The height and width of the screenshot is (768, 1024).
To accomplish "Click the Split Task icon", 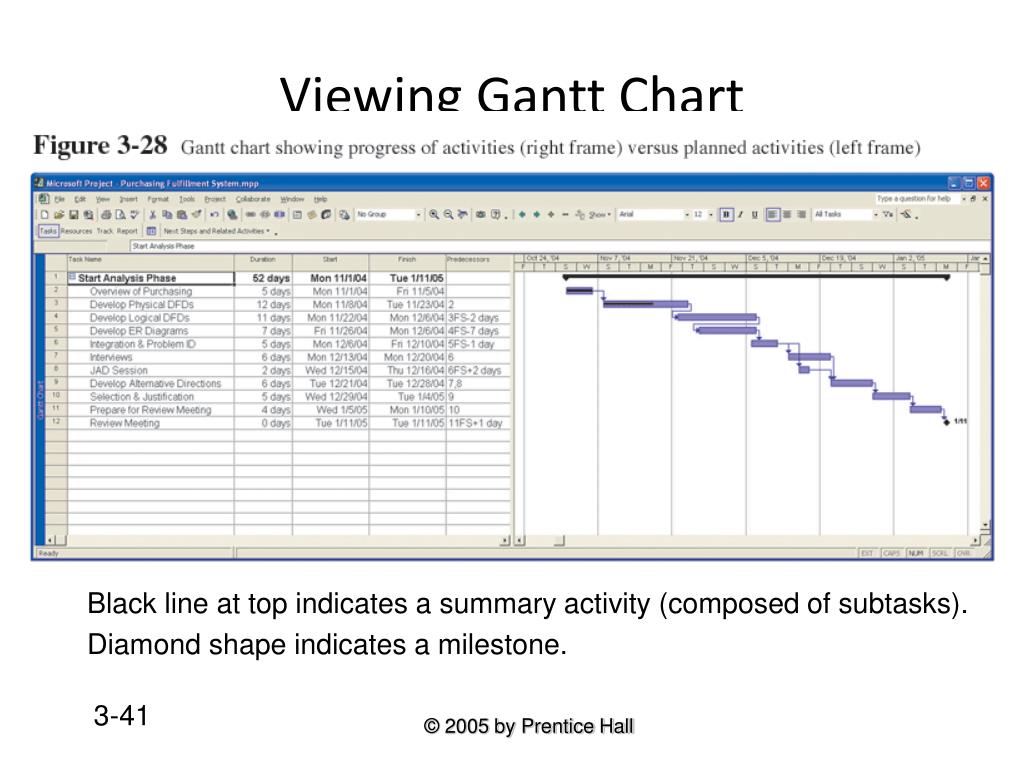I will [280, 214].
